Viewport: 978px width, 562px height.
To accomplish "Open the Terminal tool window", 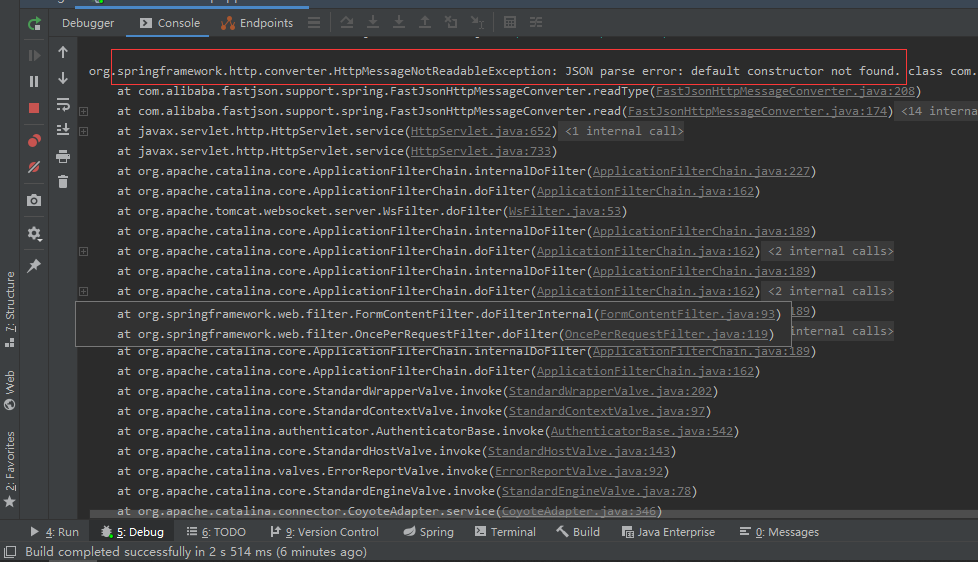I will click(505, 532).
